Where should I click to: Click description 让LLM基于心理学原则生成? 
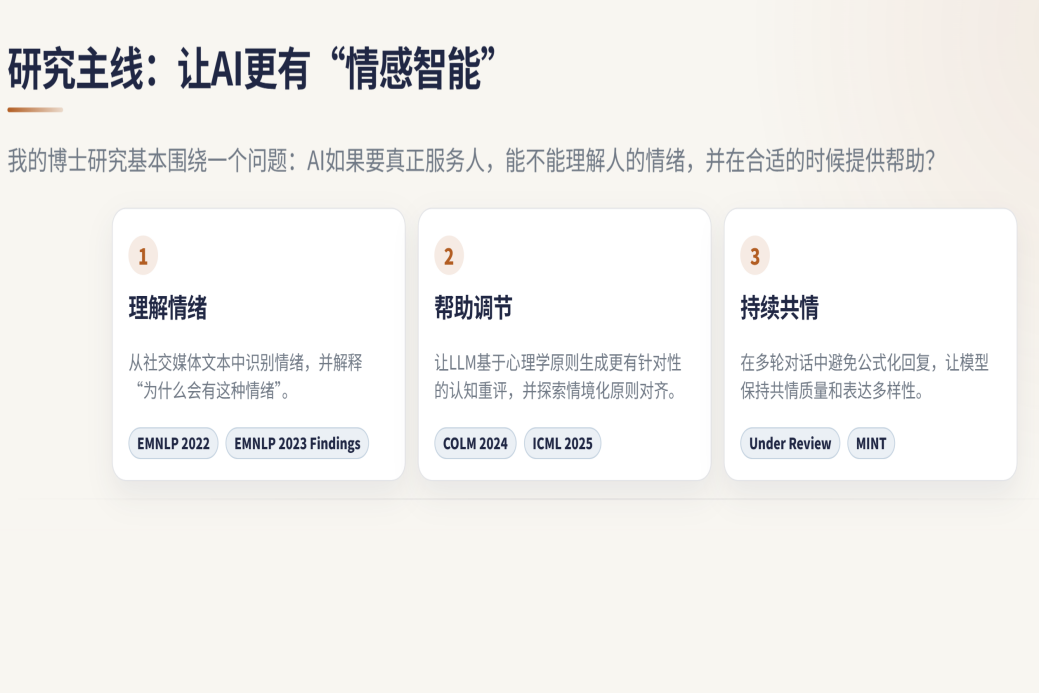point(558,376)
